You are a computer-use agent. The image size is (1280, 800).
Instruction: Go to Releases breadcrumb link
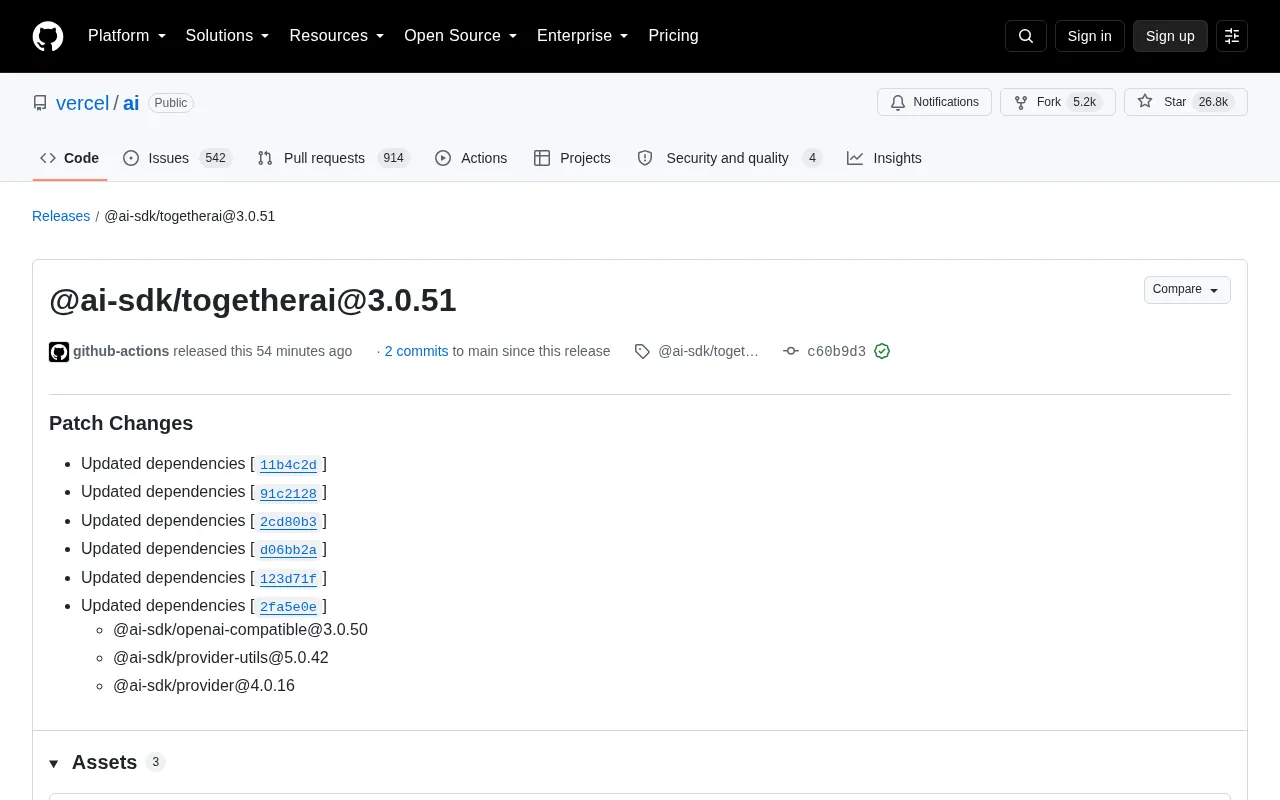point(61,216)
